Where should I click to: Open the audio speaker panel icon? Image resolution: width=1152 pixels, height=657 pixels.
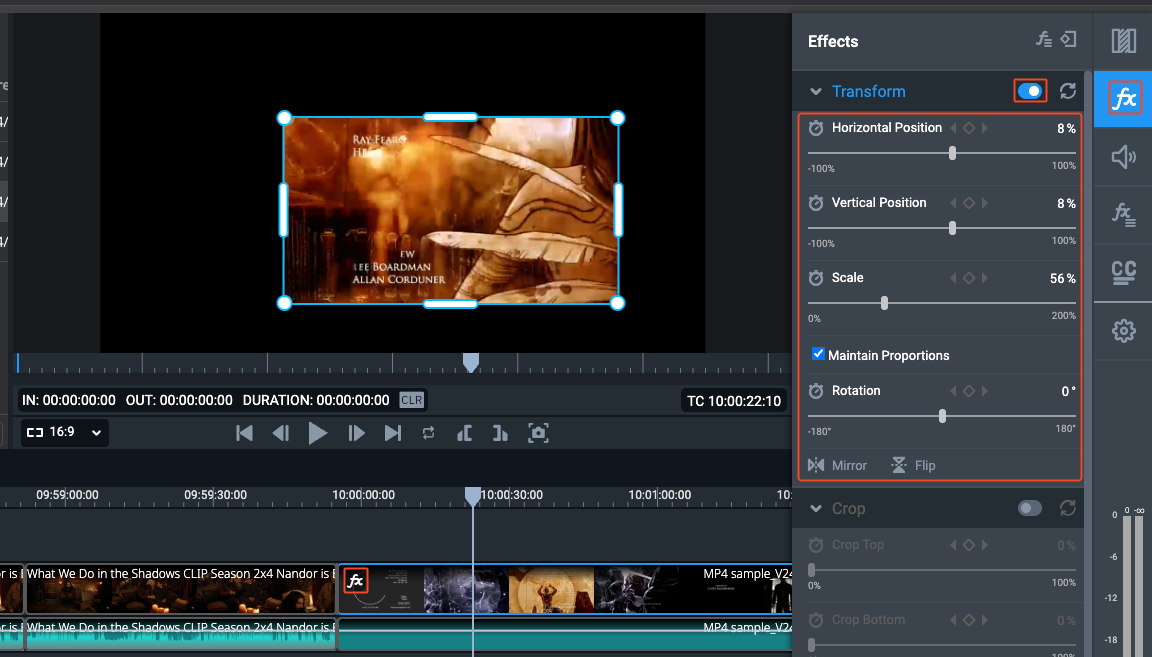pyautogui.click(x=1123, y=157)
